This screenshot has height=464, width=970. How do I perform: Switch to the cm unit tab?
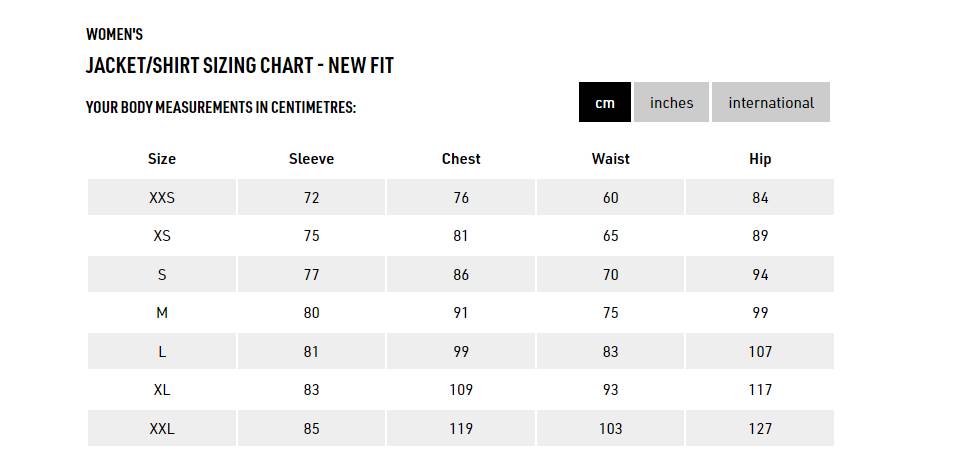tap(604, 102)
